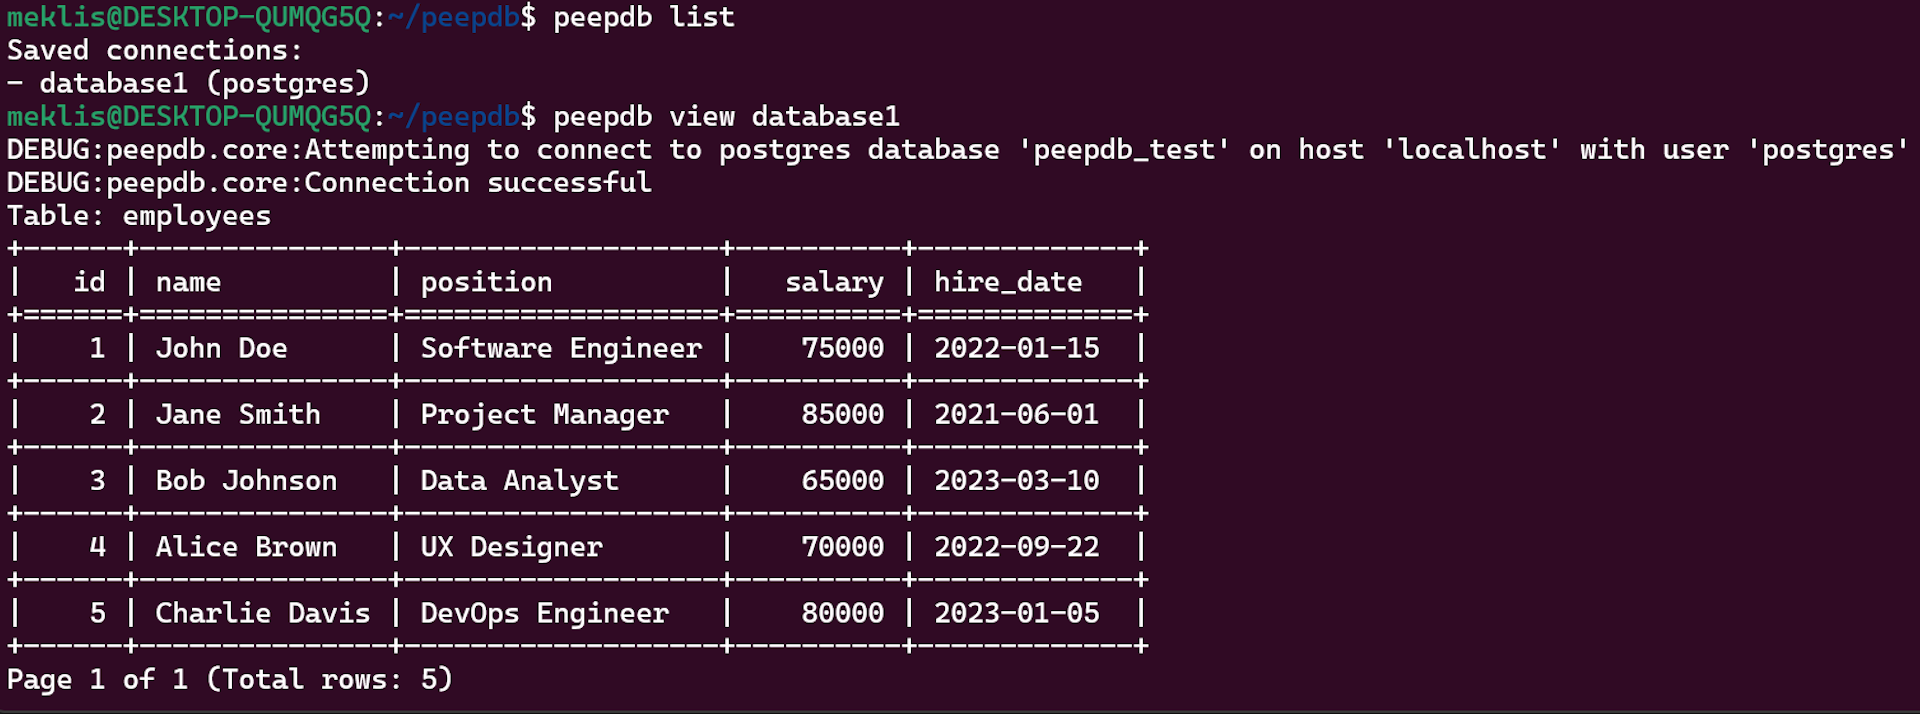Image resolution: width=1920 pixels, height=714 pixels.
Task: Click hire date 2022-01-15
Action: coord(1016,348)
